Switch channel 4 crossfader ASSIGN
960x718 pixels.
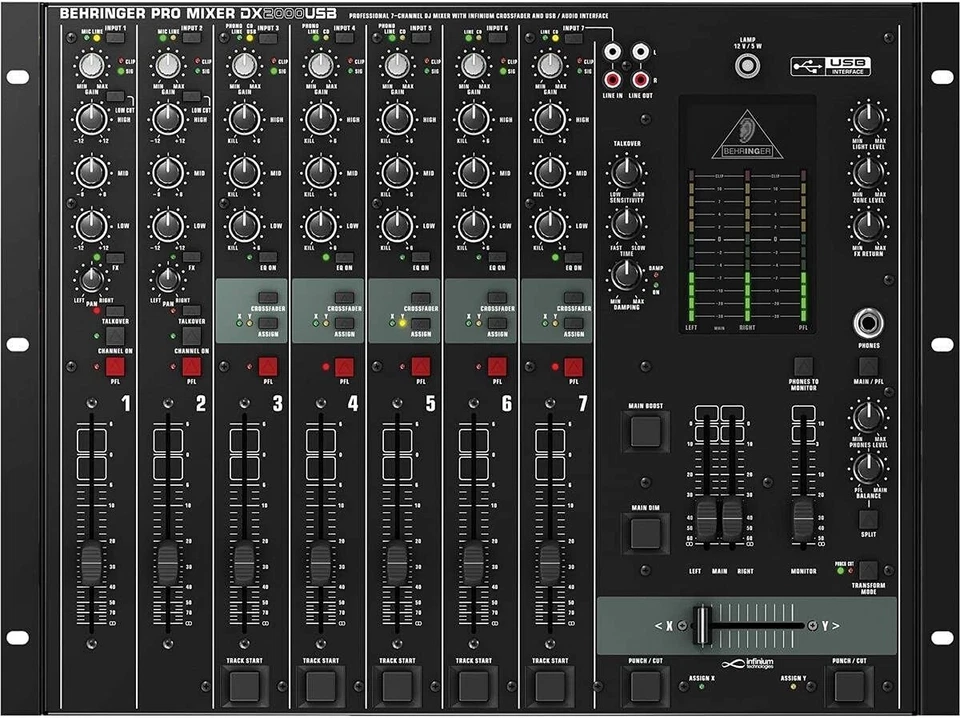point(343,322)
